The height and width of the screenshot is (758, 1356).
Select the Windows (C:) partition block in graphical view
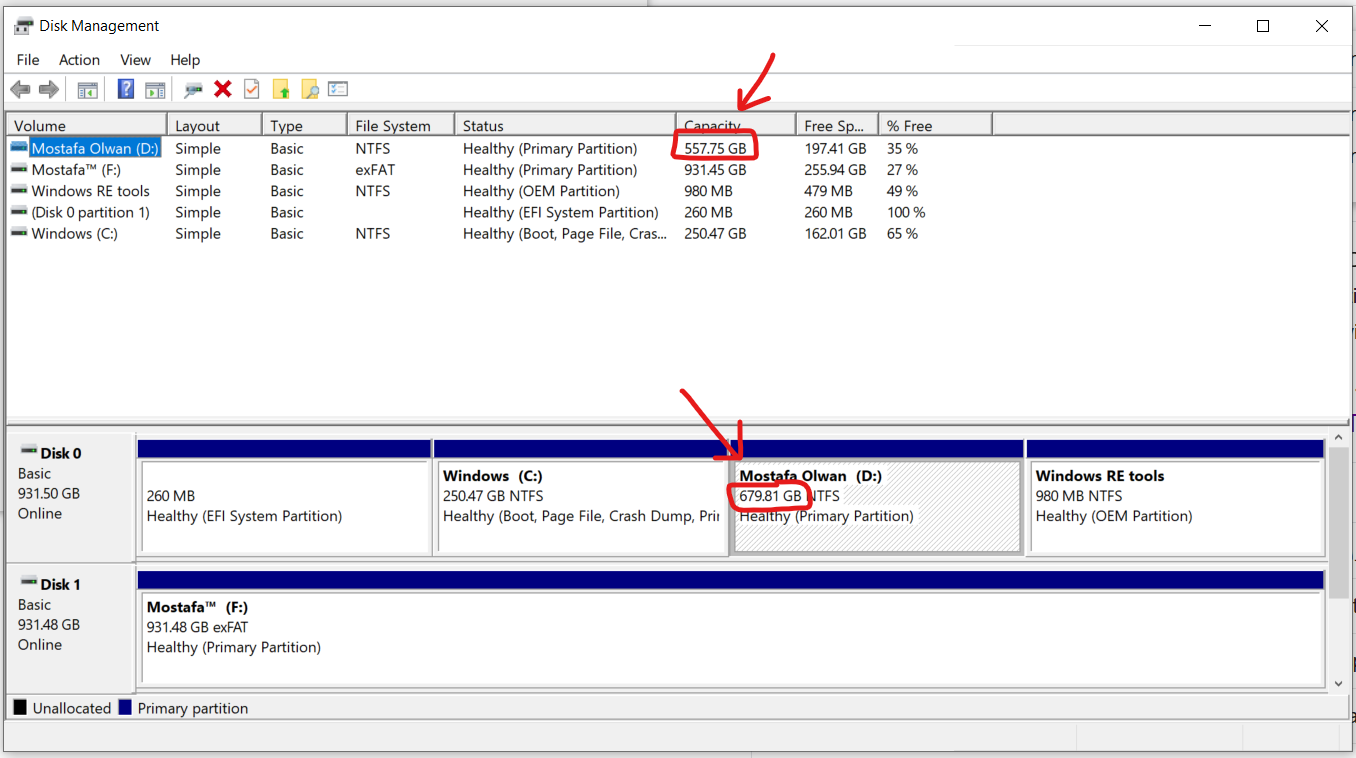click(x=581, y=506)
